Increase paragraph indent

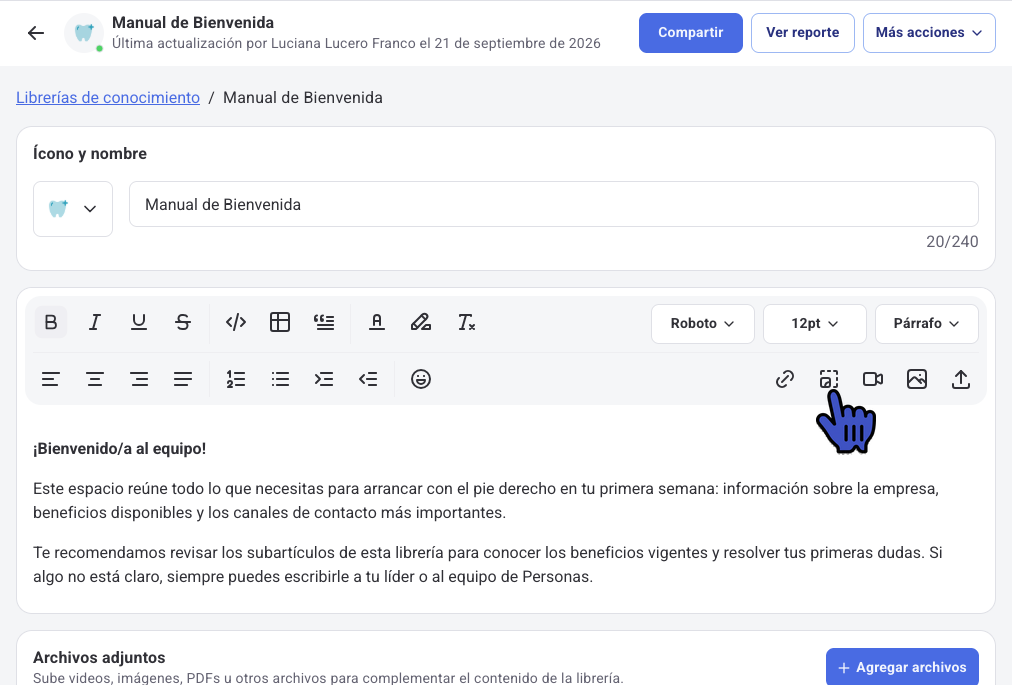click(324, 379)
